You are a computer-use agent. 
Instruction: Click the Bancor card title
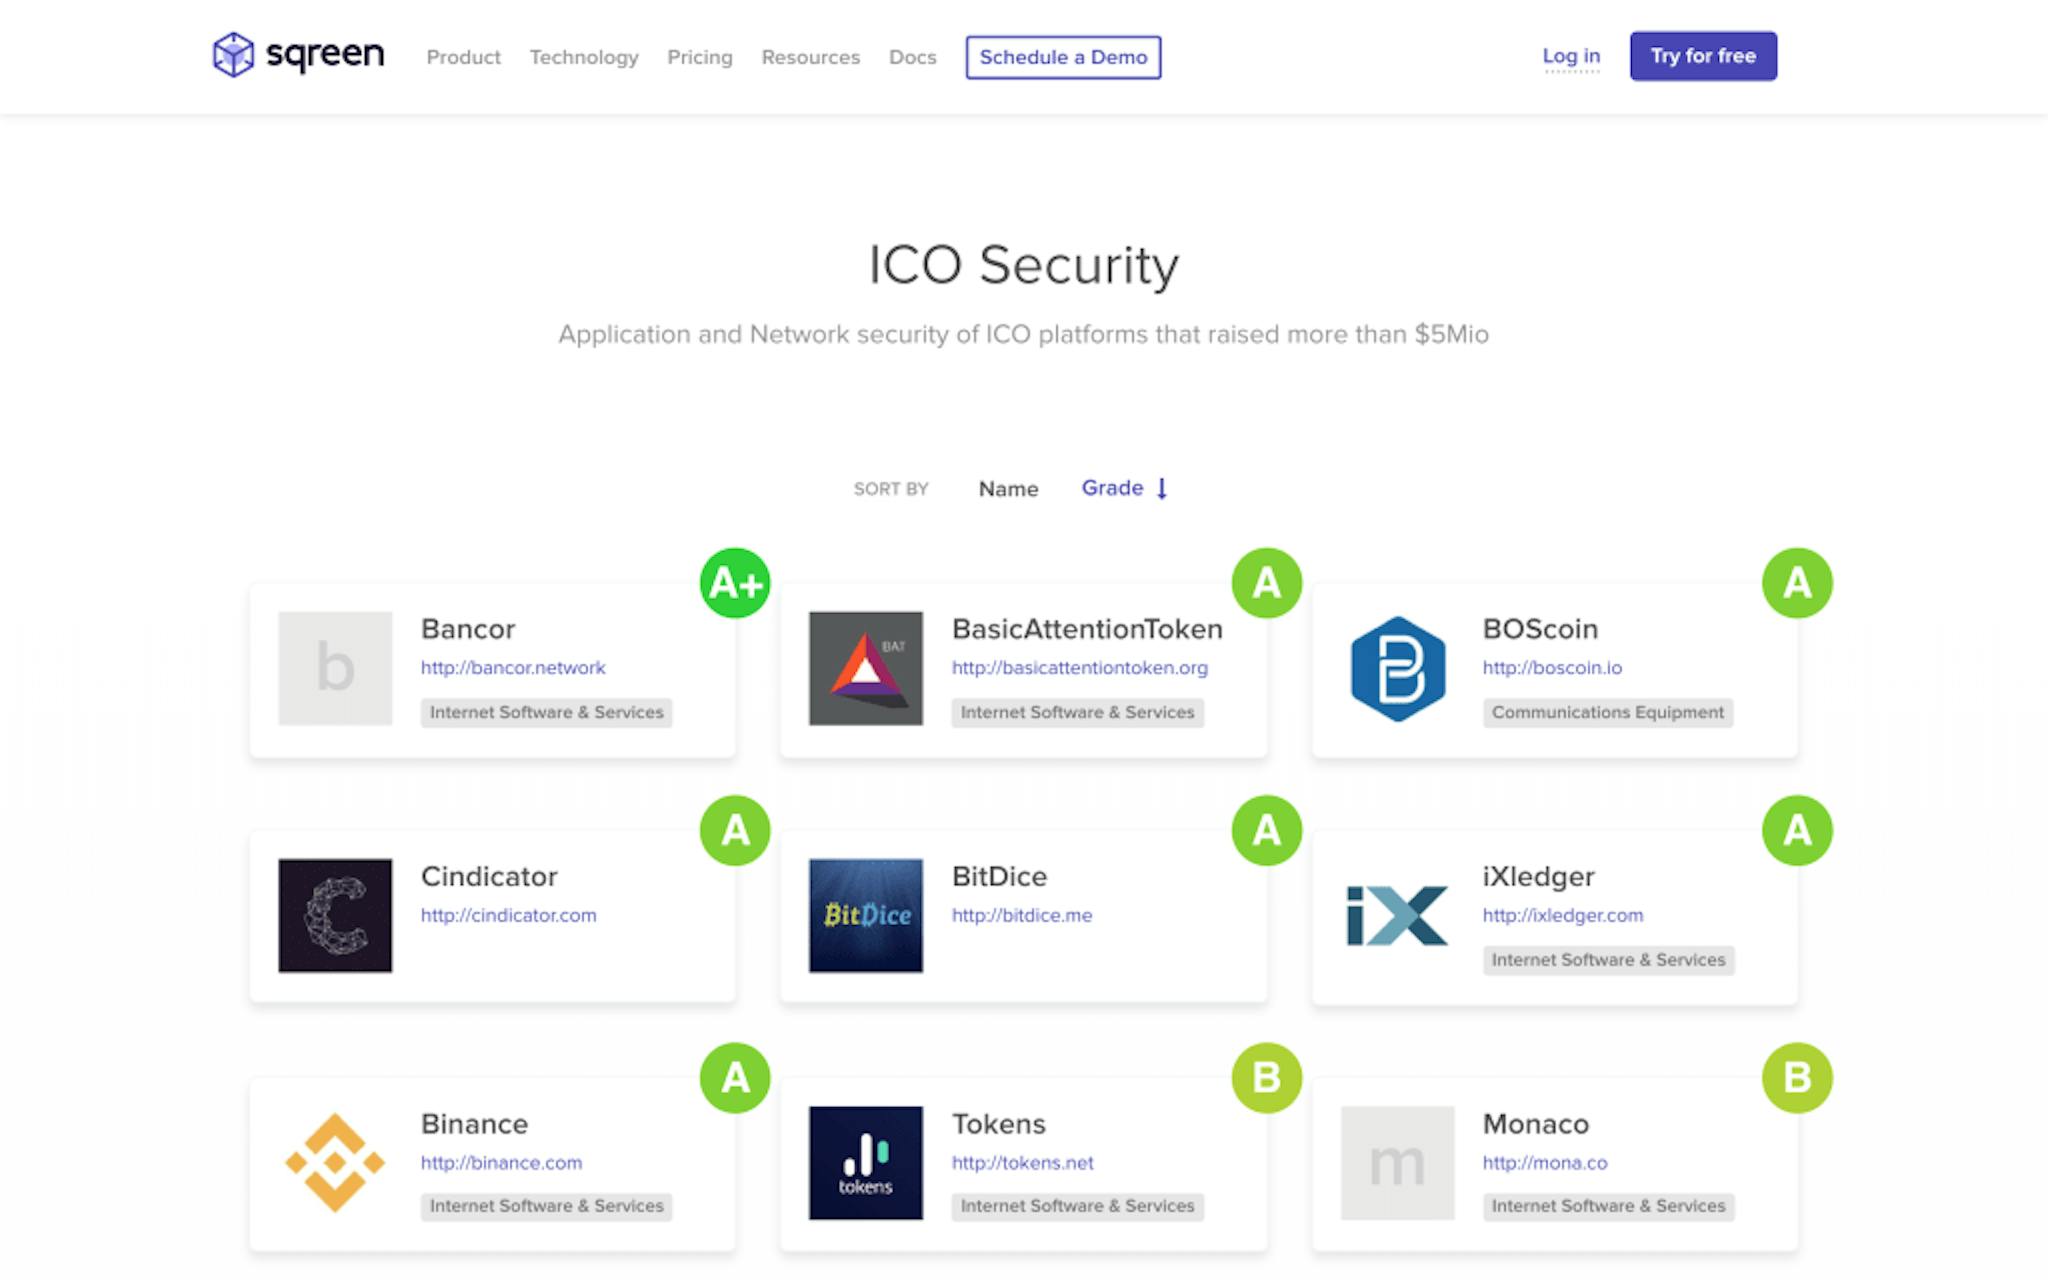468,629
